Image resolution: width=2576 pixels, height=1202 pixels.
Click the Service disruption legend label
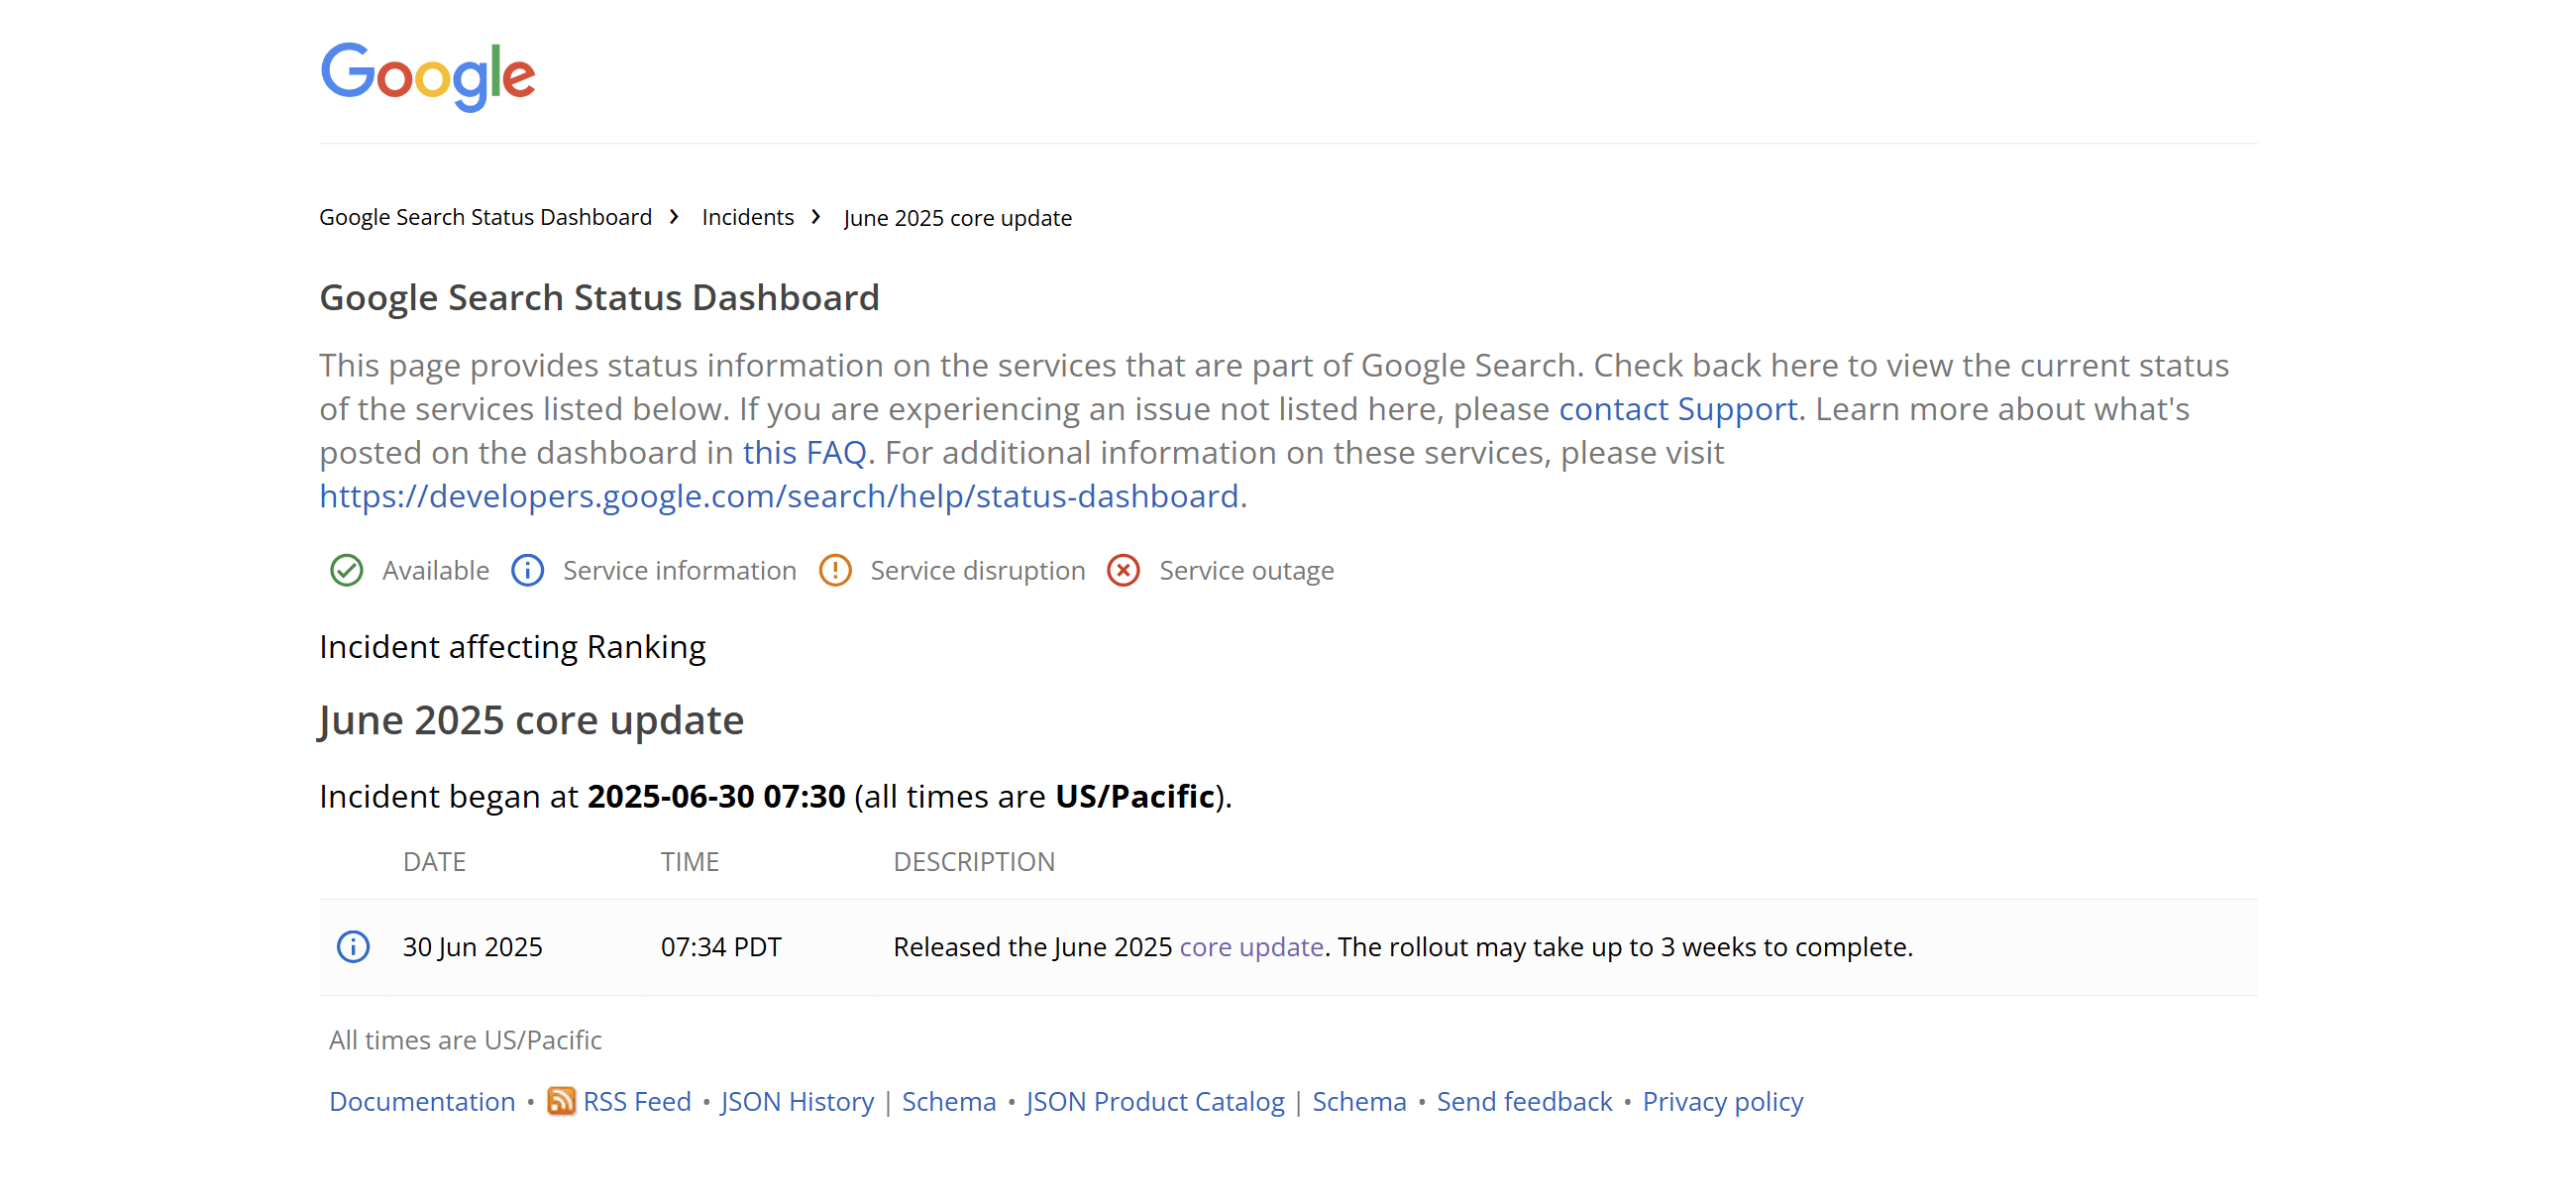pyautogui.click(x=978, y=570)
